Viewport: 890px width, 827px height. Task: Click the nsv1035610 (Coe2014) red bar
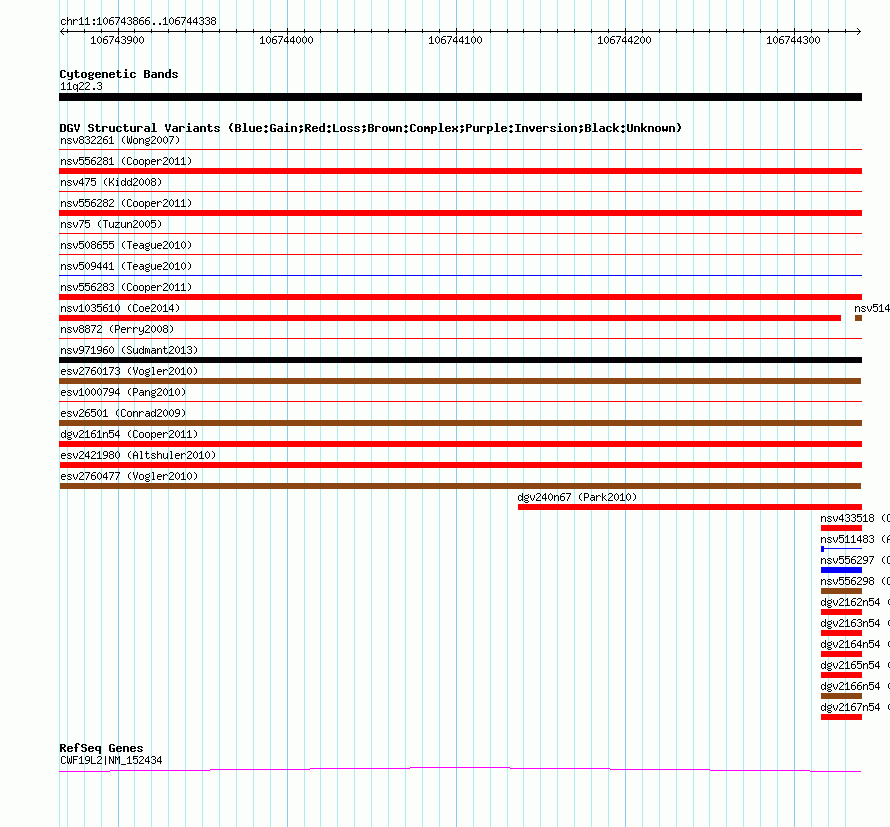(x=450, y=318)
